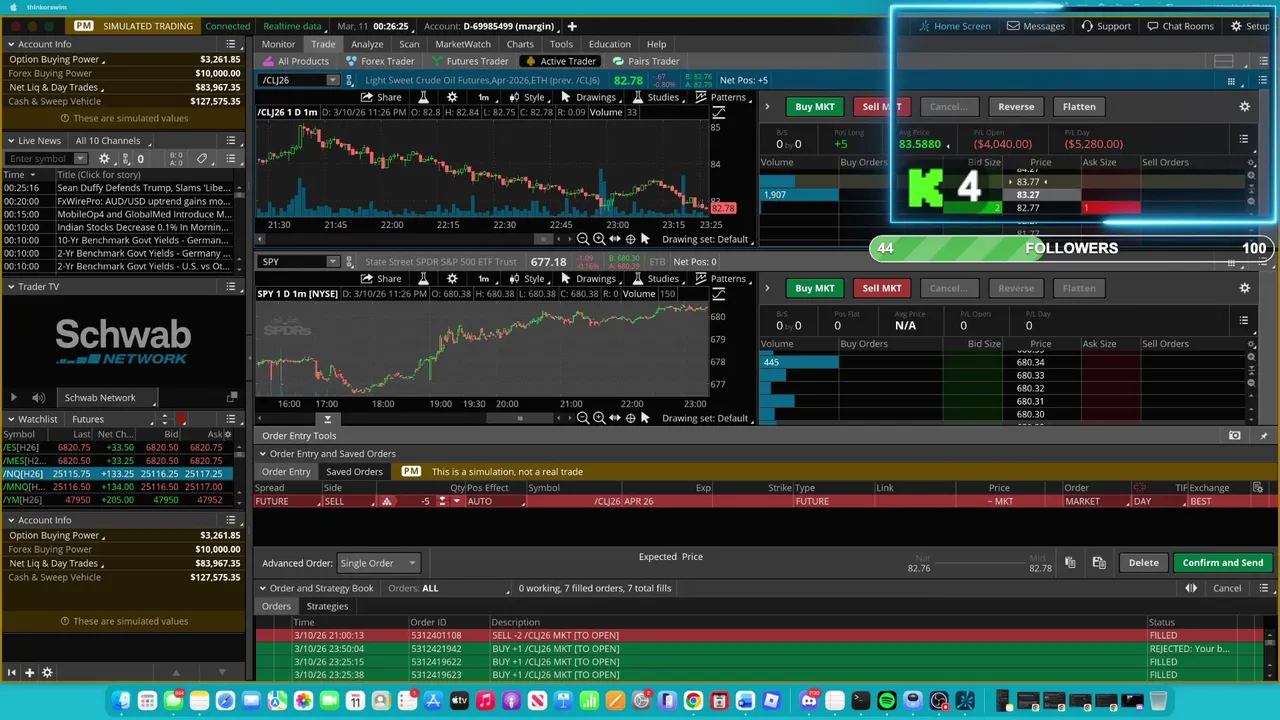Collapse the Order and Strategy Book section

[262, 588]
